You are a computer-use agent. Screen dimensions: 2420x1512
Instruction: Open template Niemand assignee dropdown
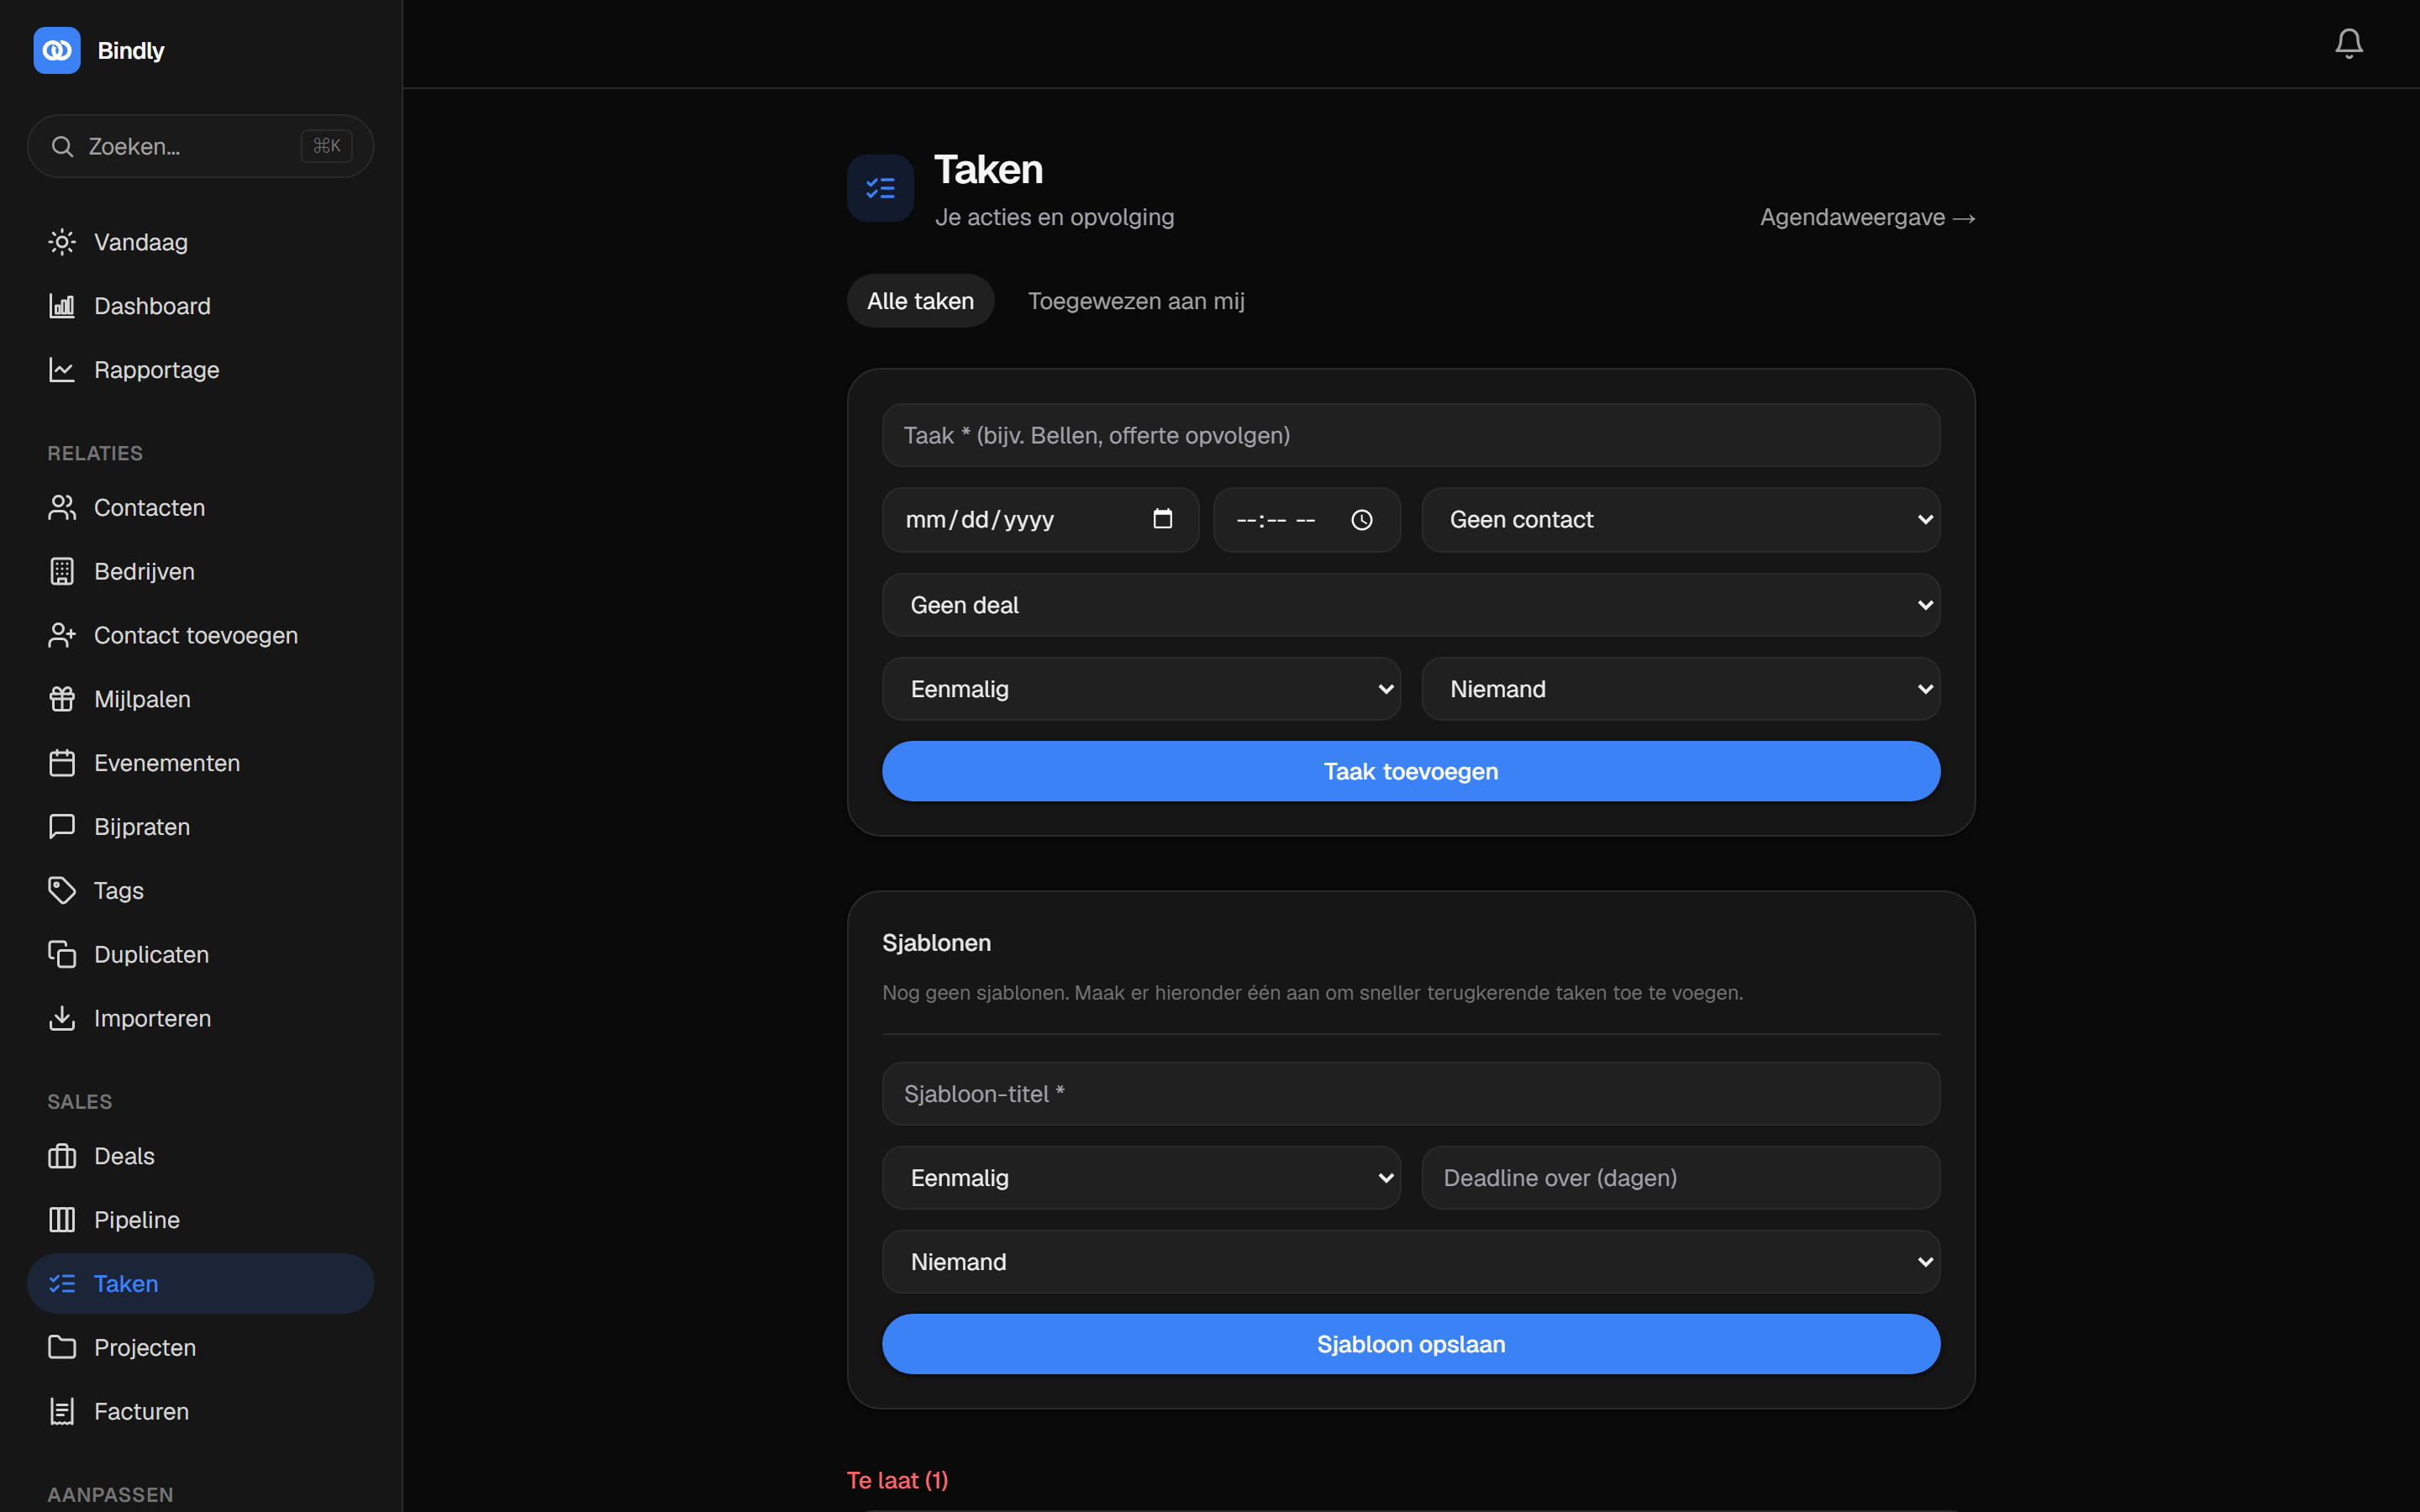[1411, 1262]
